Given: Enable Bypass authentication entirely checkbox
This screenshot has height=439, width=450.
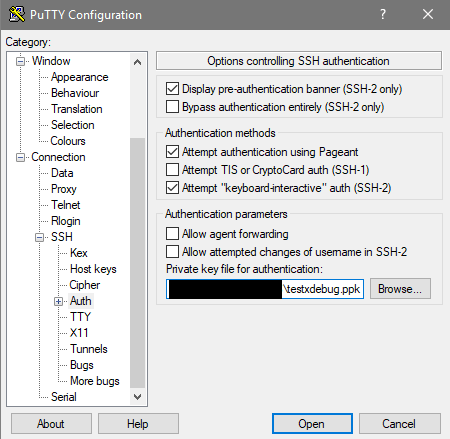Looking at the screenshot, I should [172, 107].
